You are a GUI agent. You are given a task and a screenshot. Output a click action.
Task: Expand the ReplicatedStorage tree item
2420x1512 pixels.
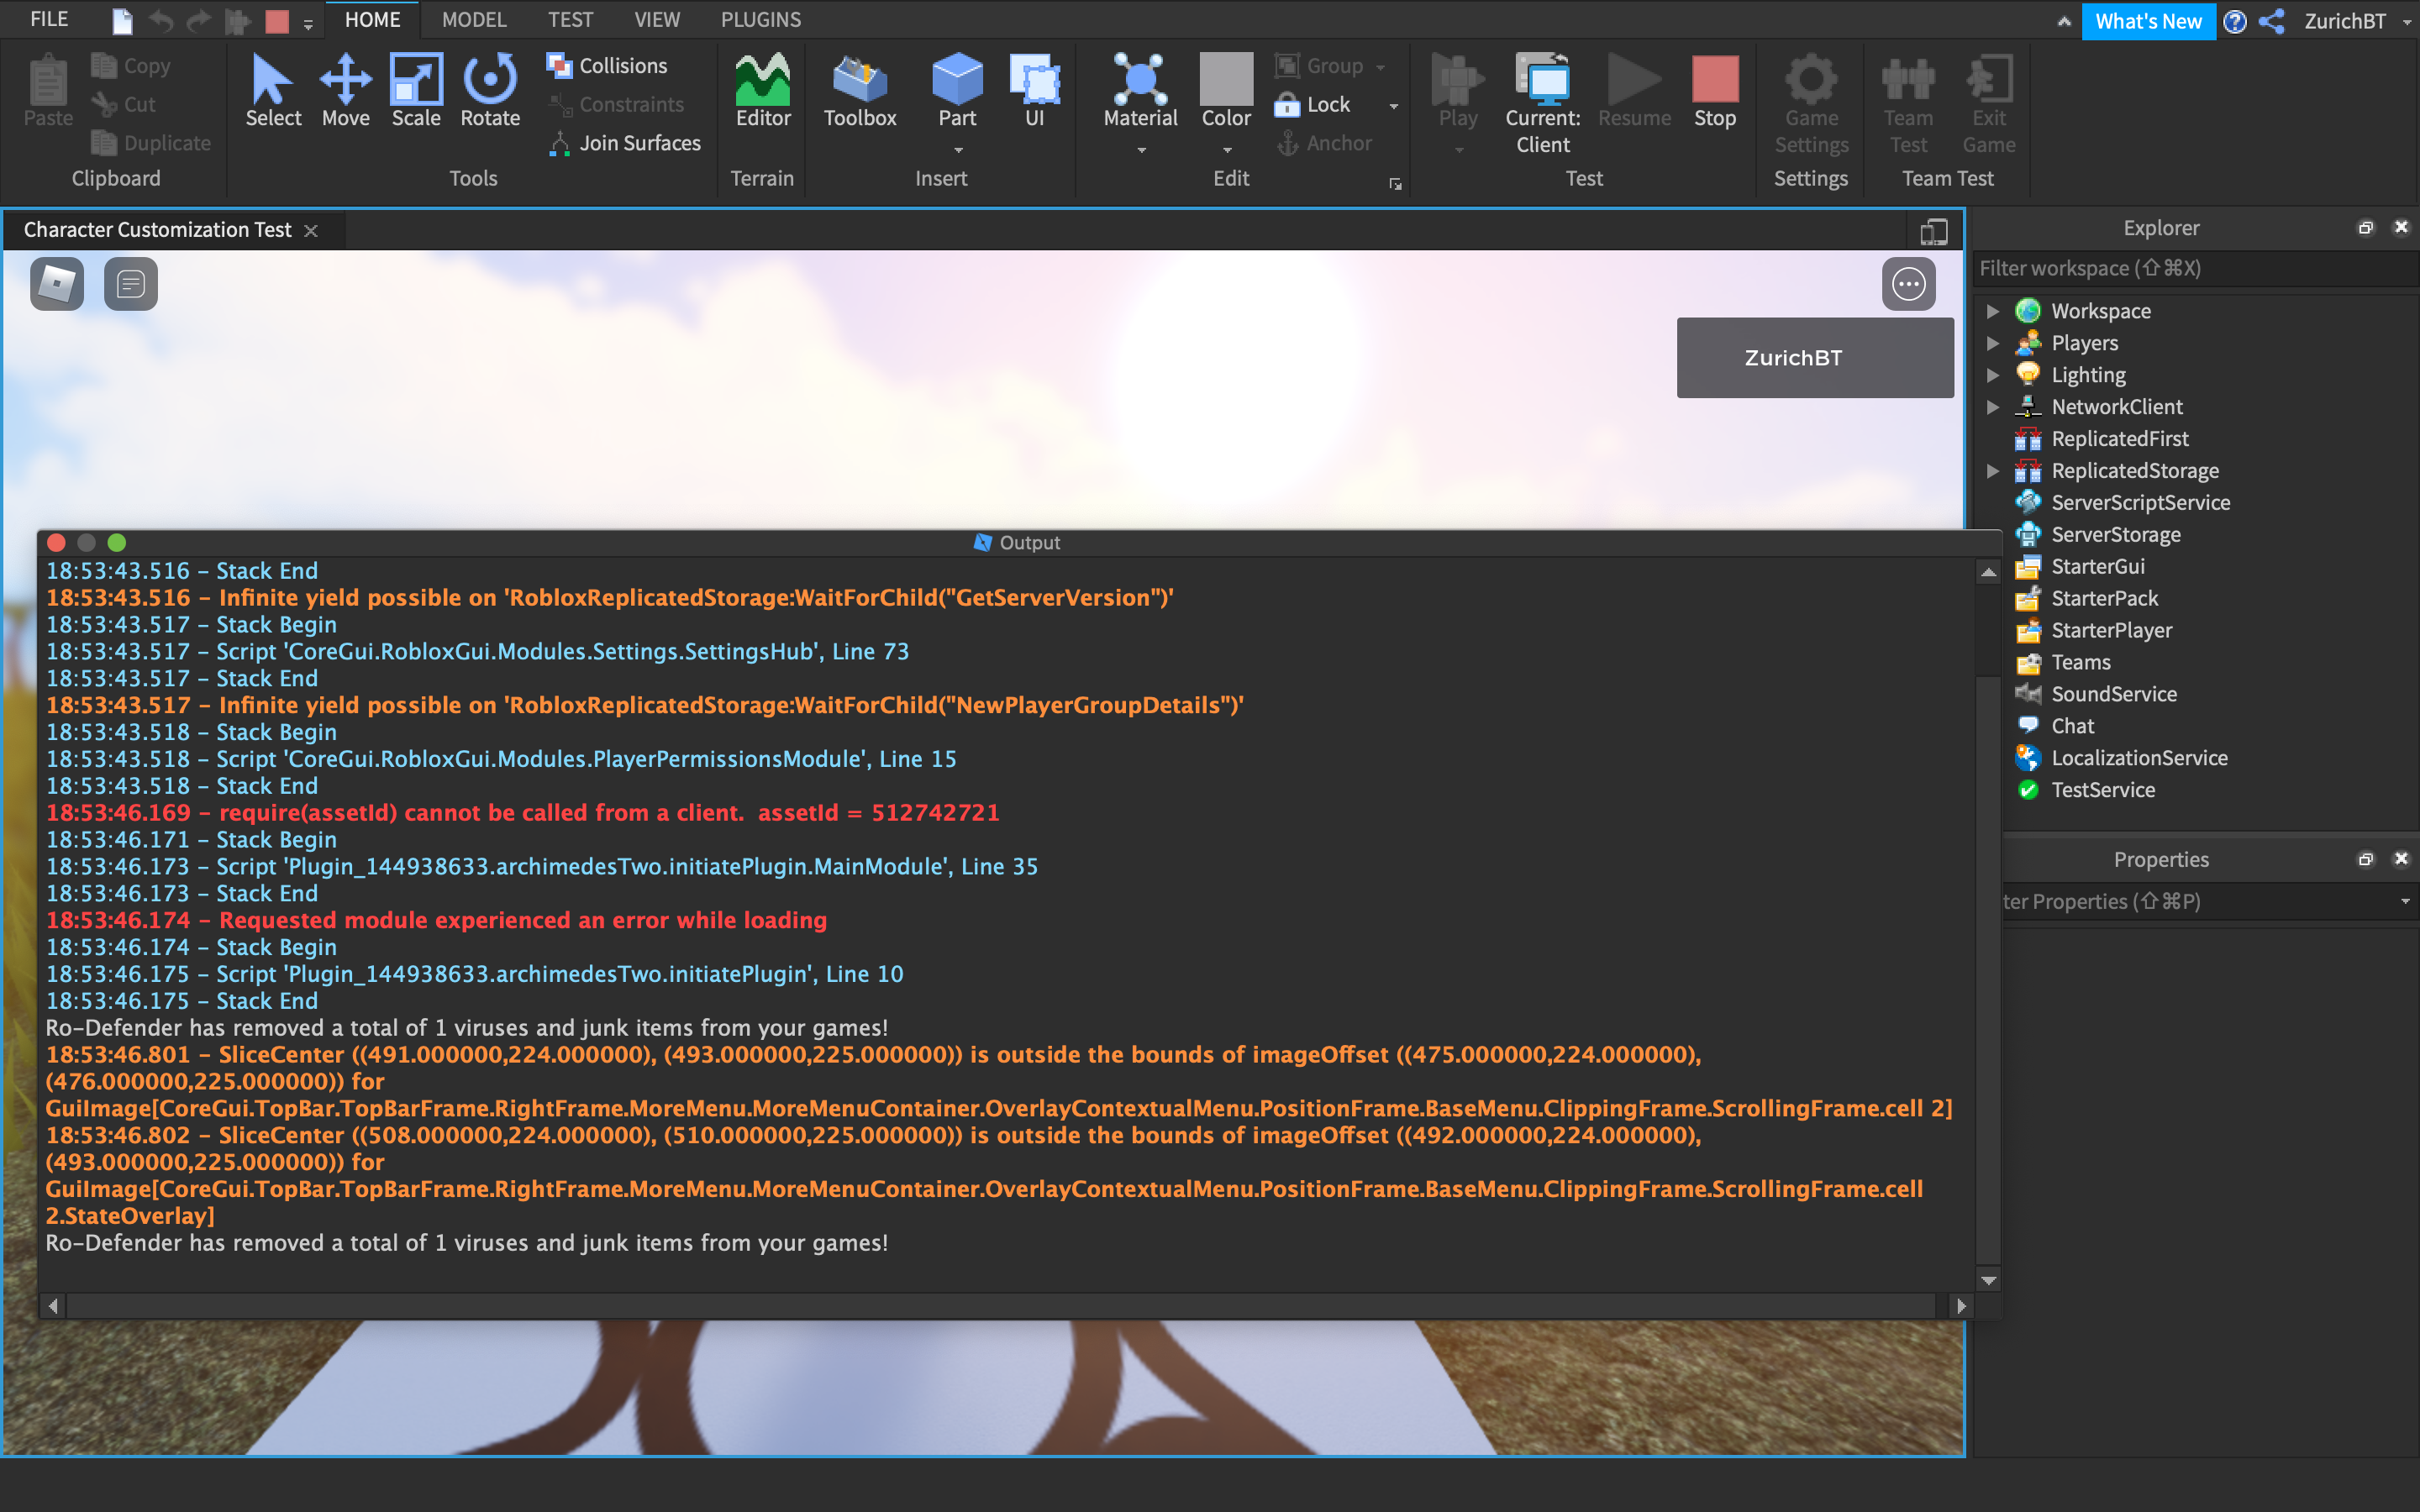[1995, 471]
